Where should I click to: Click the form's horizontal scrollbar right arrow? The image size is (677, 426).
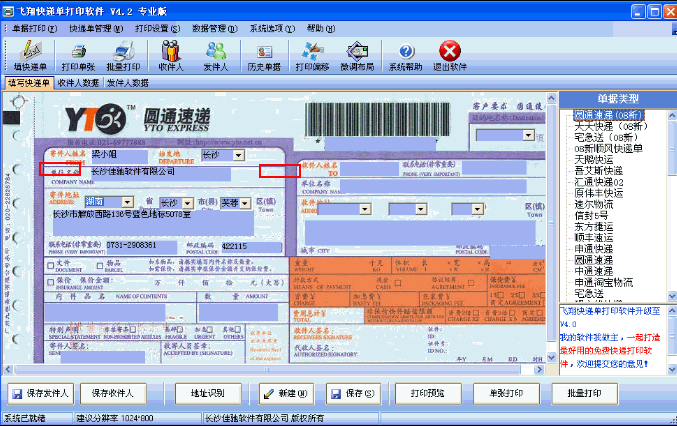(538, 369)
